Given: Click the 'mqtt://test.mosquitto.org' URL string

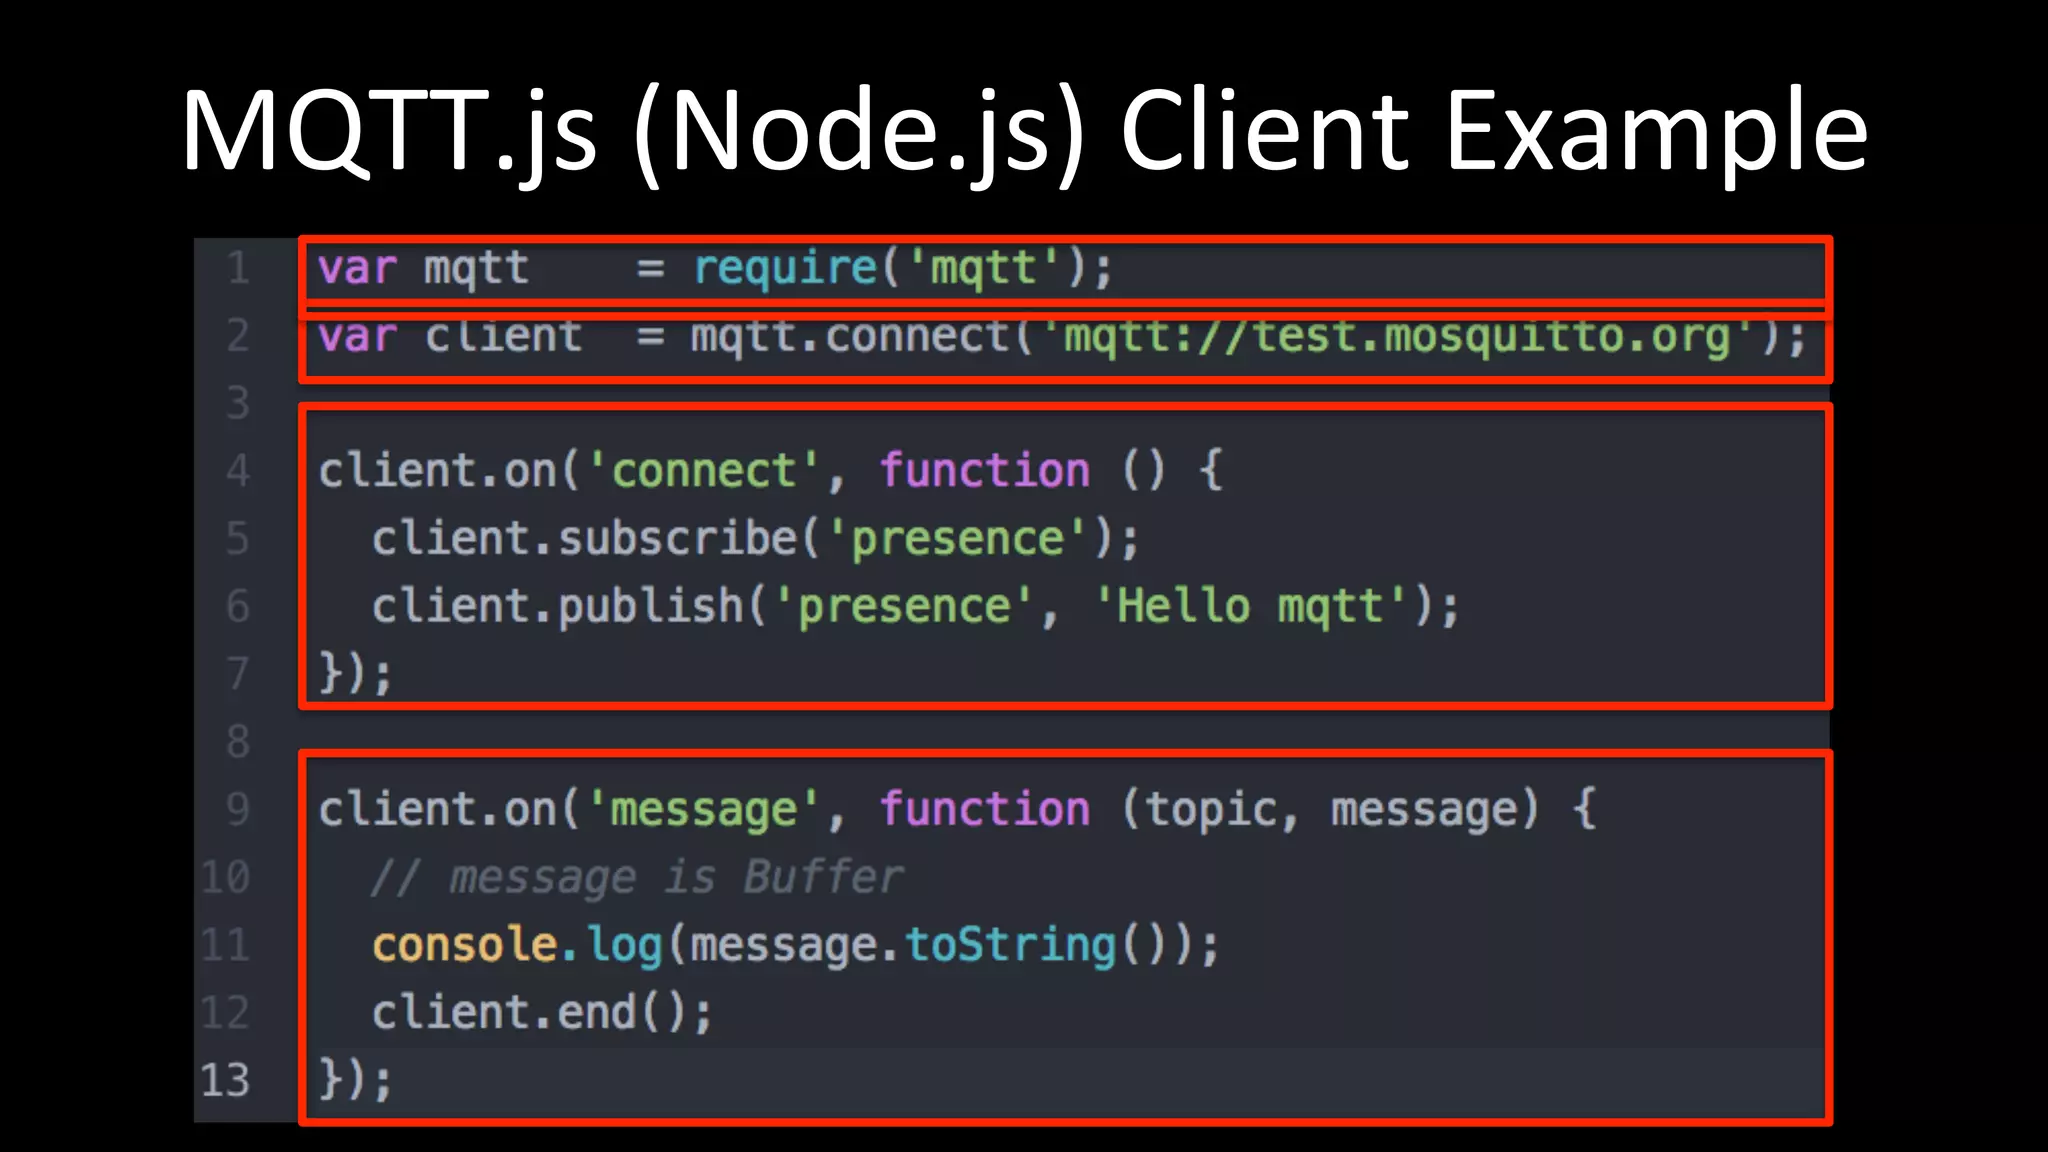Looking at the screenshot, I should 1400,337.
